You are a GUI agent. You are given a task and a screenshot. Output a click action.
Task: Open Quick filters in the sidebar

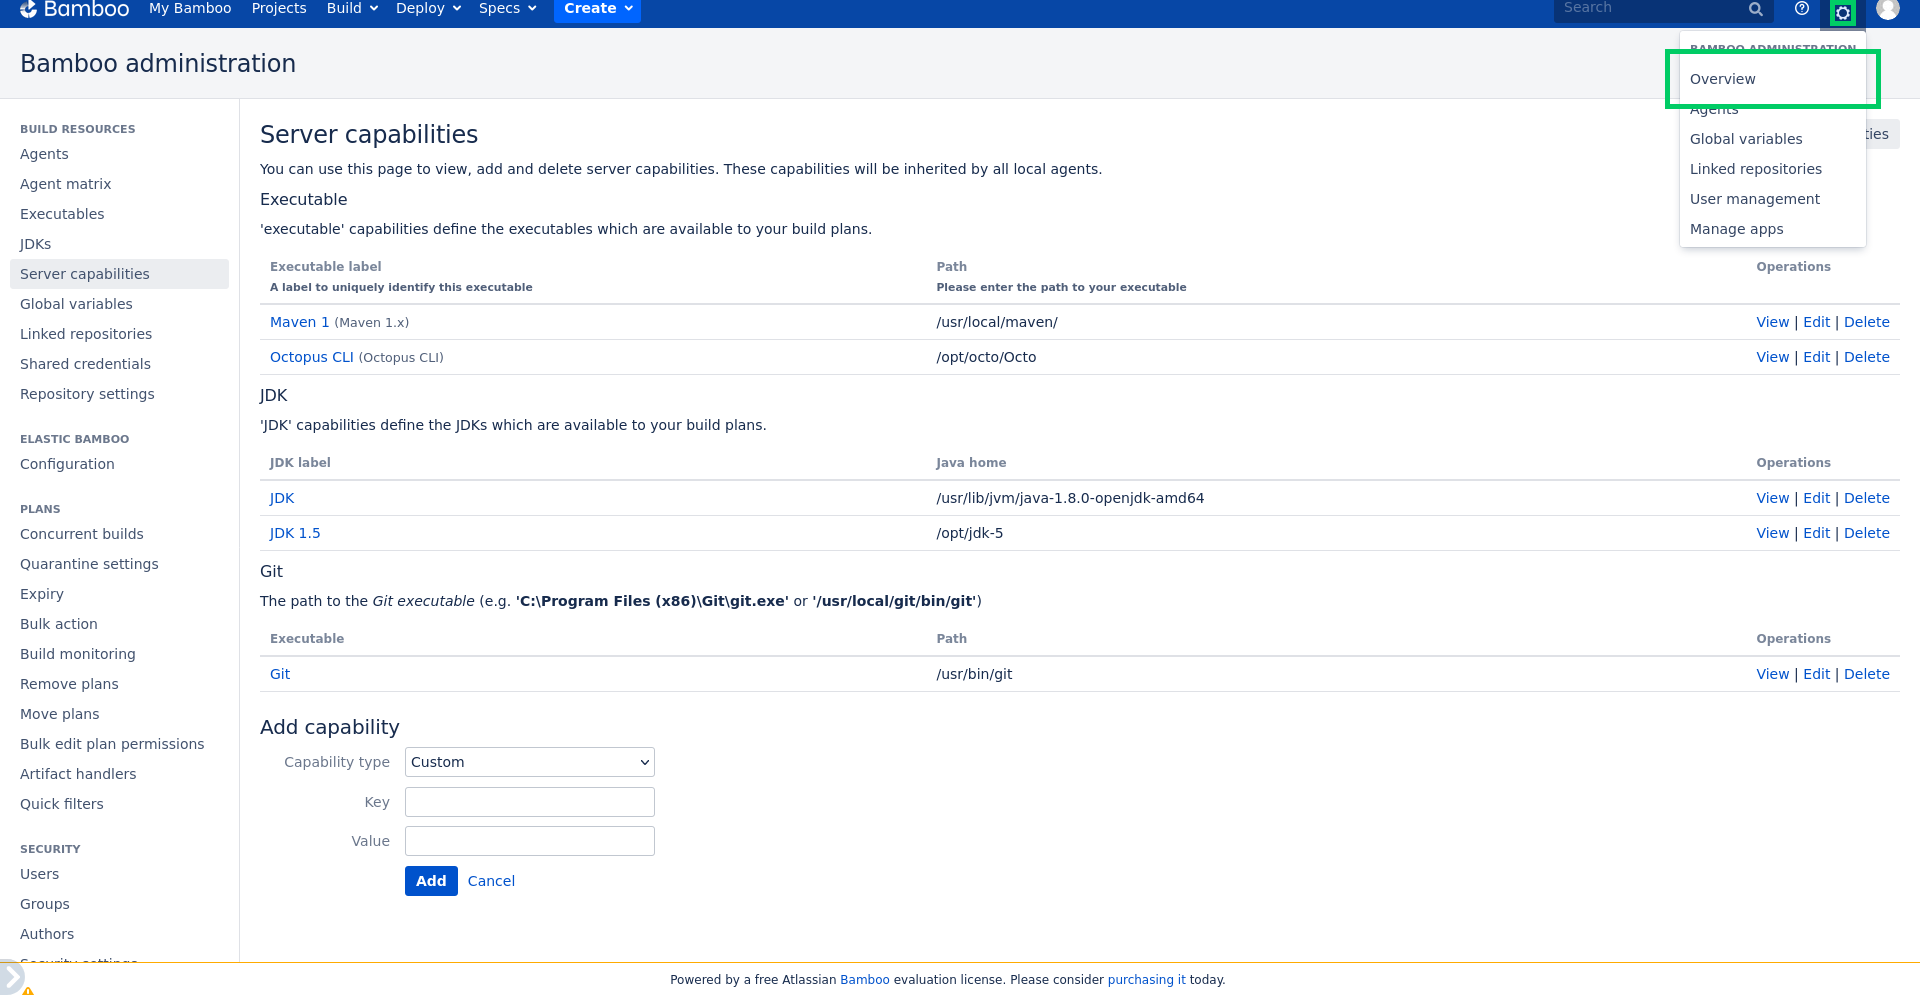click(x=62, y=804)
